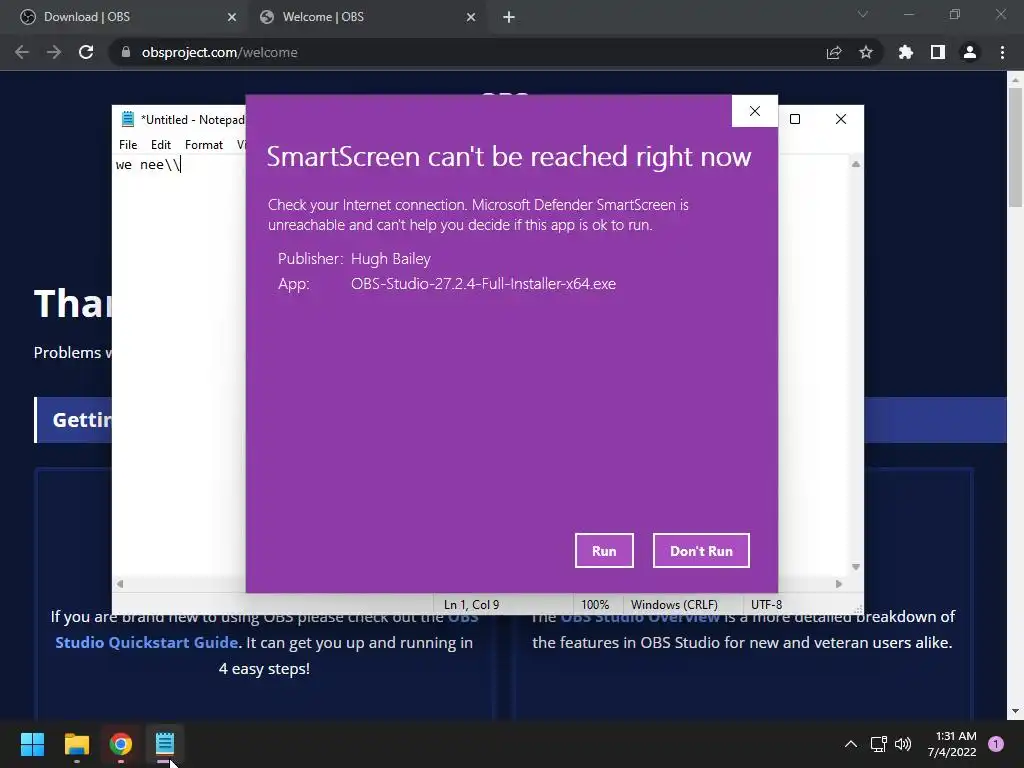Maximize the Notepad window
This screenshot has width=1024, height=768.
pyautogui.click(x=795, y=119)
